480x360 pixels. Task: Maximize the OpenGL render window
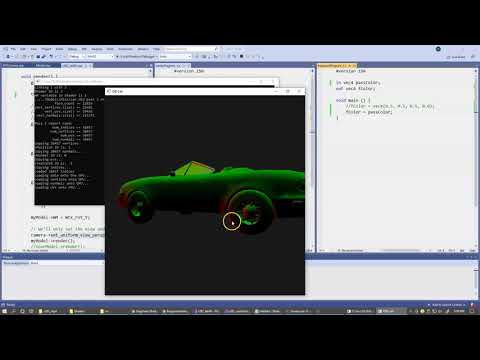[287, 91]
